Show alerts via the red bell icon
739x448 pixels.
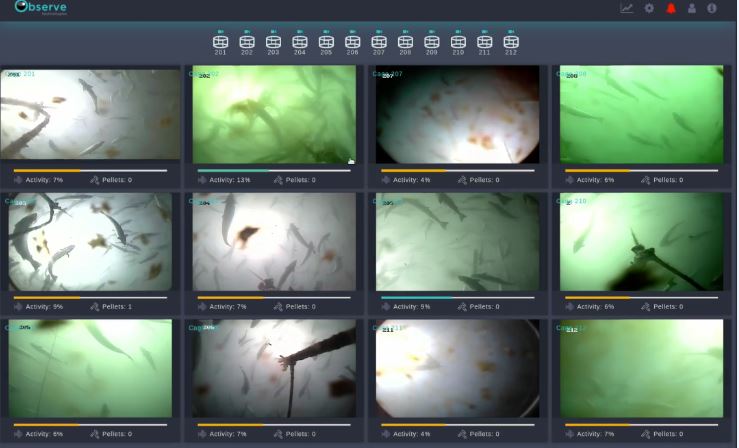coord(671,8)
